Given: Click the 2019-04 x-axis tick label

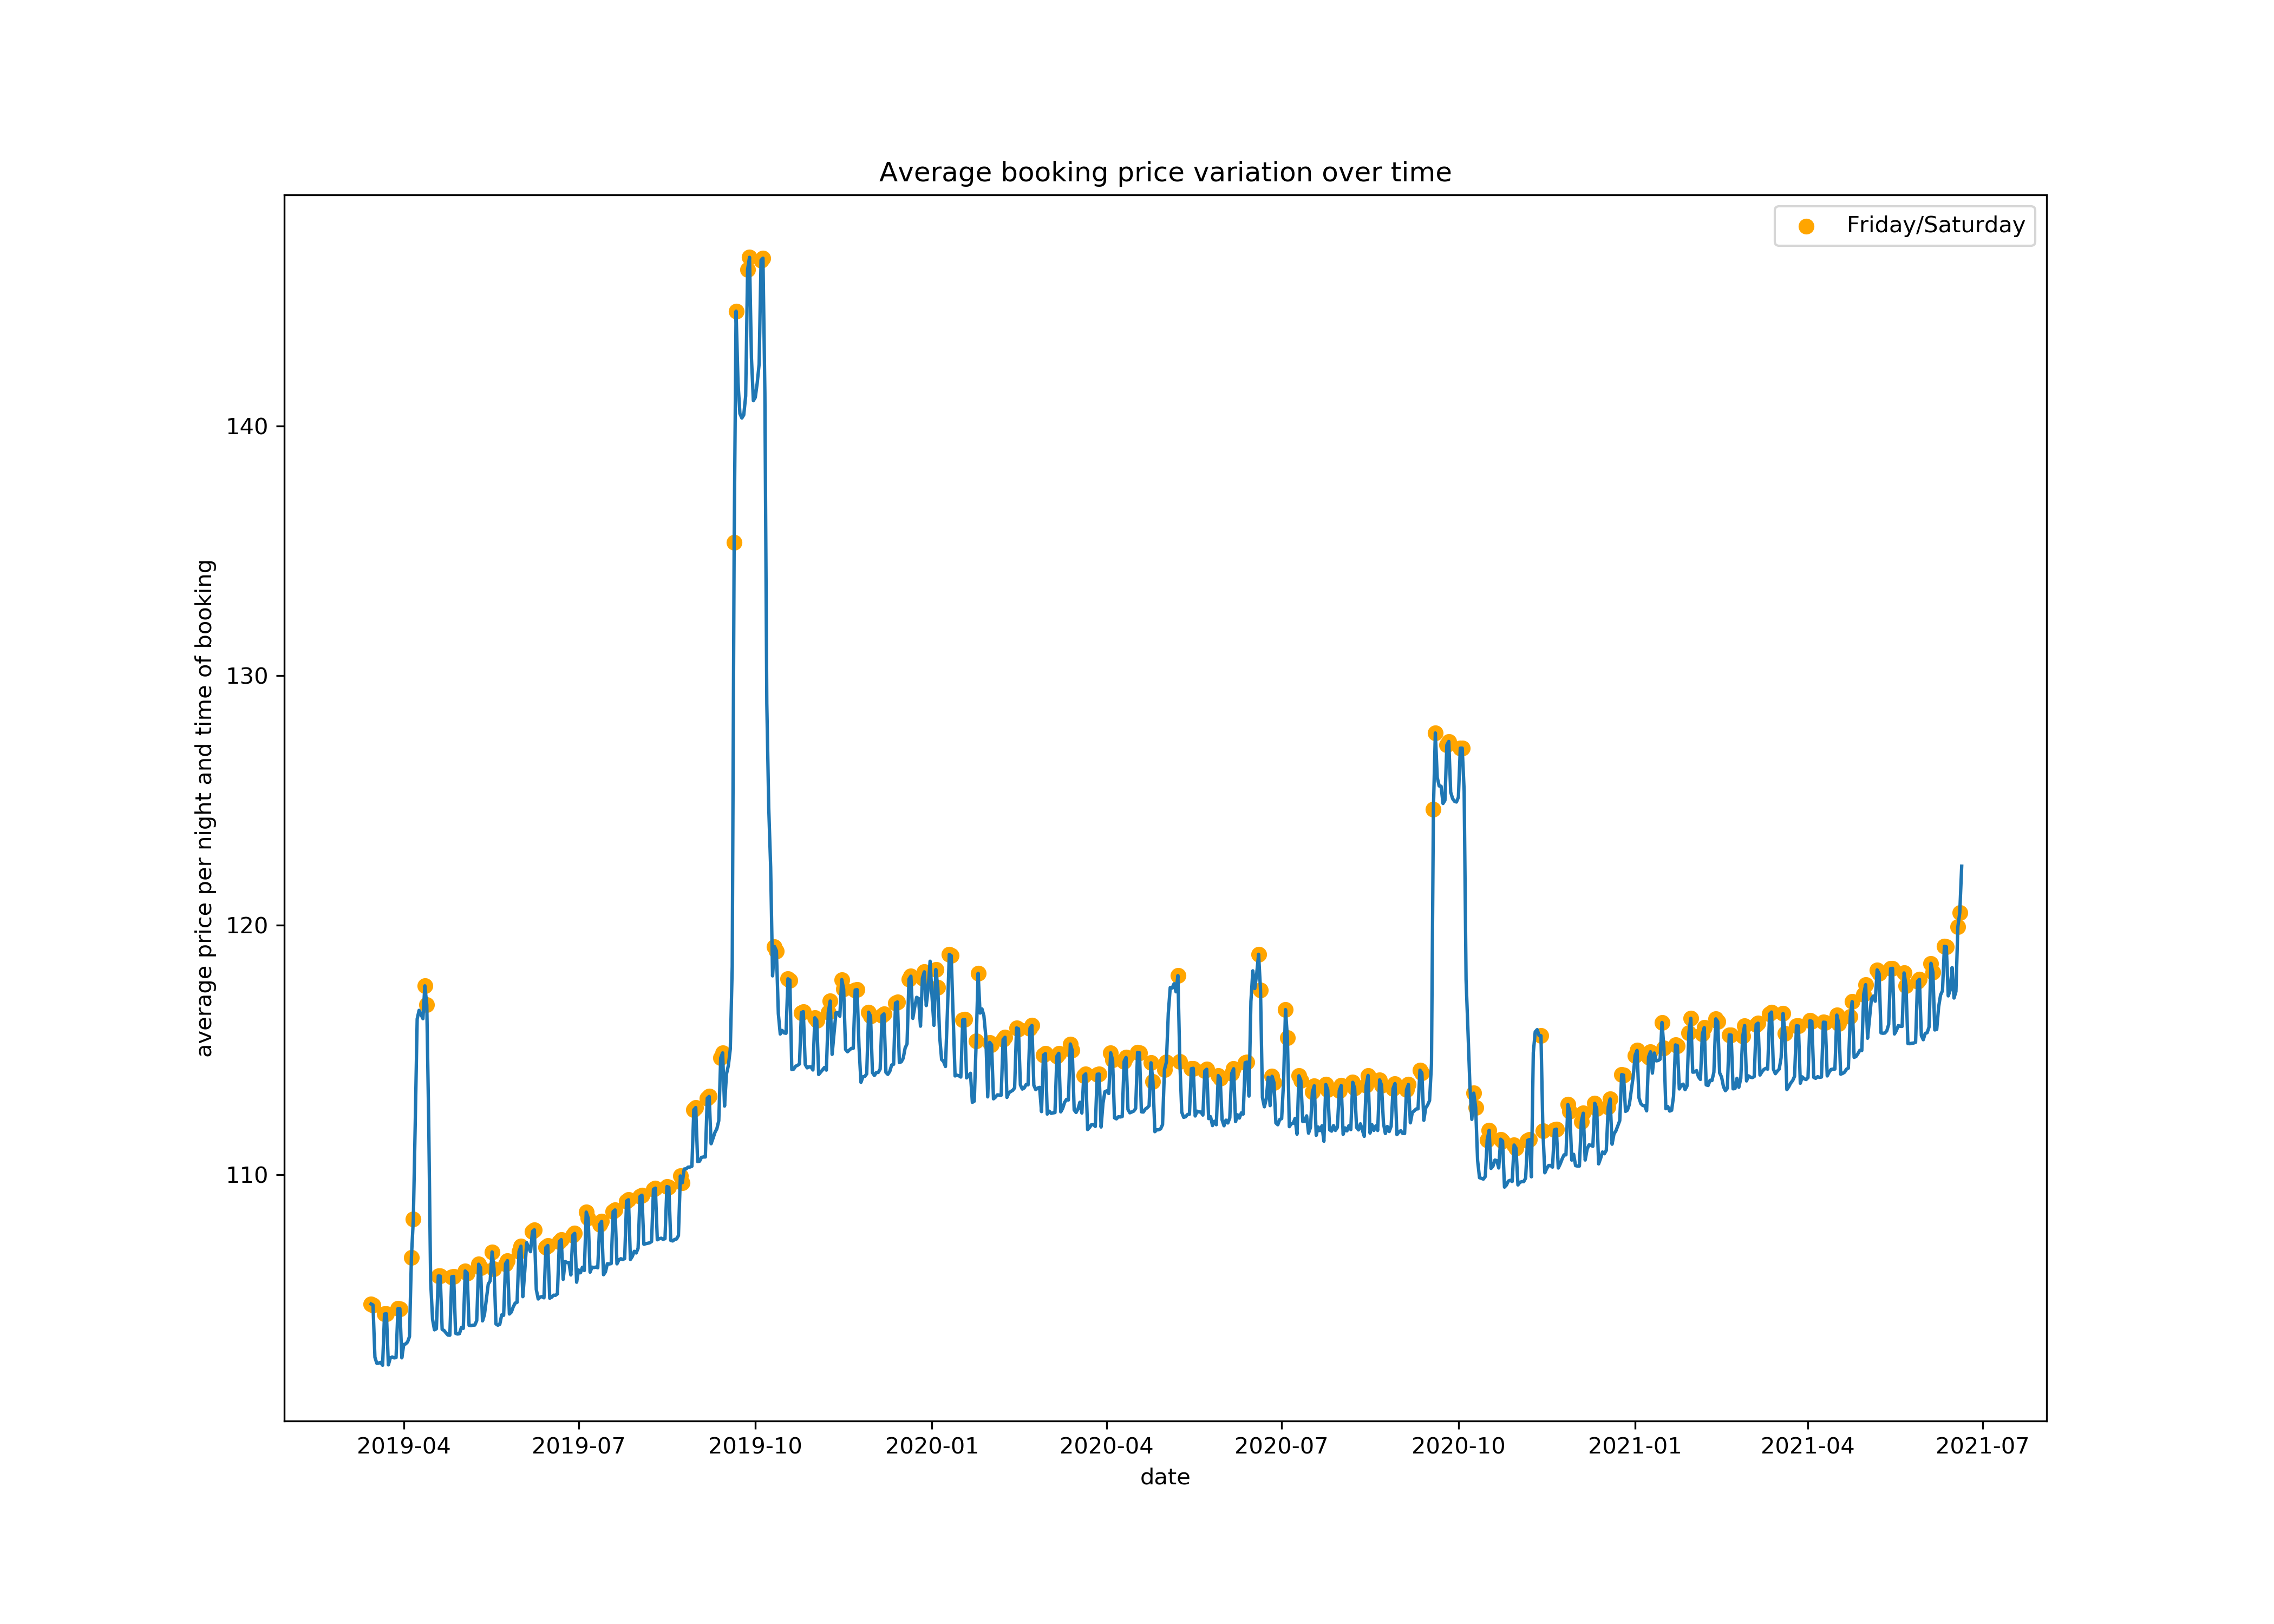Looking at the screenshot, I should [x=403, y=1446].
